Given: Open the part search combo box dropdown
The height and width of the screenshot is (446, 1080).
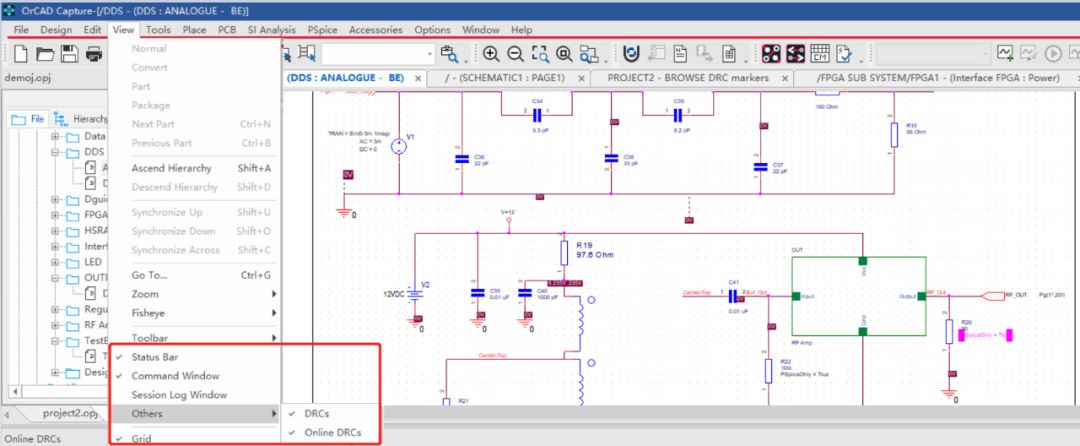Looking at the screenshot, I should [x=430, y=54].
